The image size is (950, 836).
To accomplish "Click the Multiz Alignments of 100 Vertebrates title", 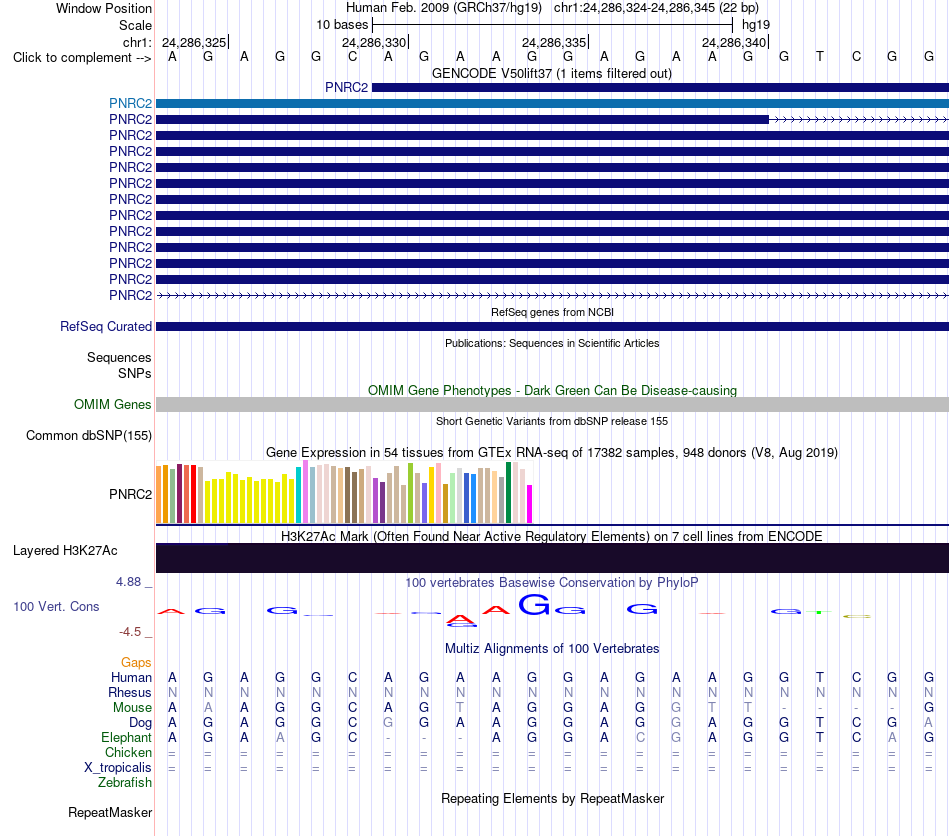I will (552, 649).
